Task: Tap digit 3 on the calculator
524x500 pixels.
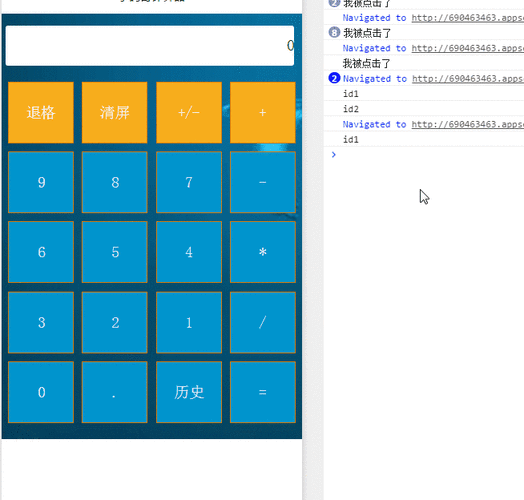Action: point(41,323)
